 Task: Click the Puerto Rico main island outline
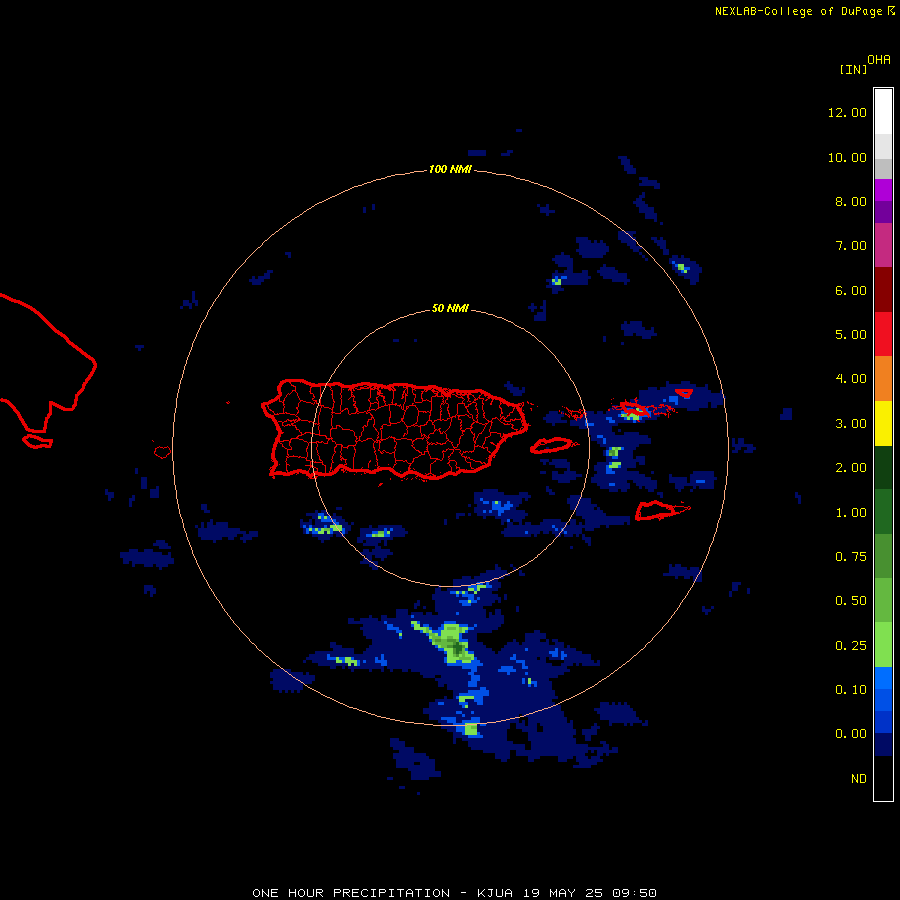pos(395,429)
